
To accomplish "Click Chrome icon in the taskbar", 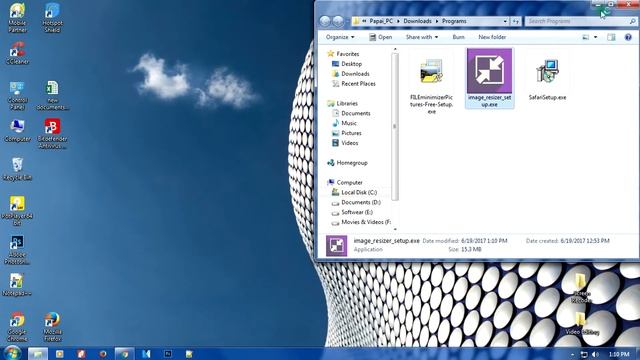I will coord(124,354).
